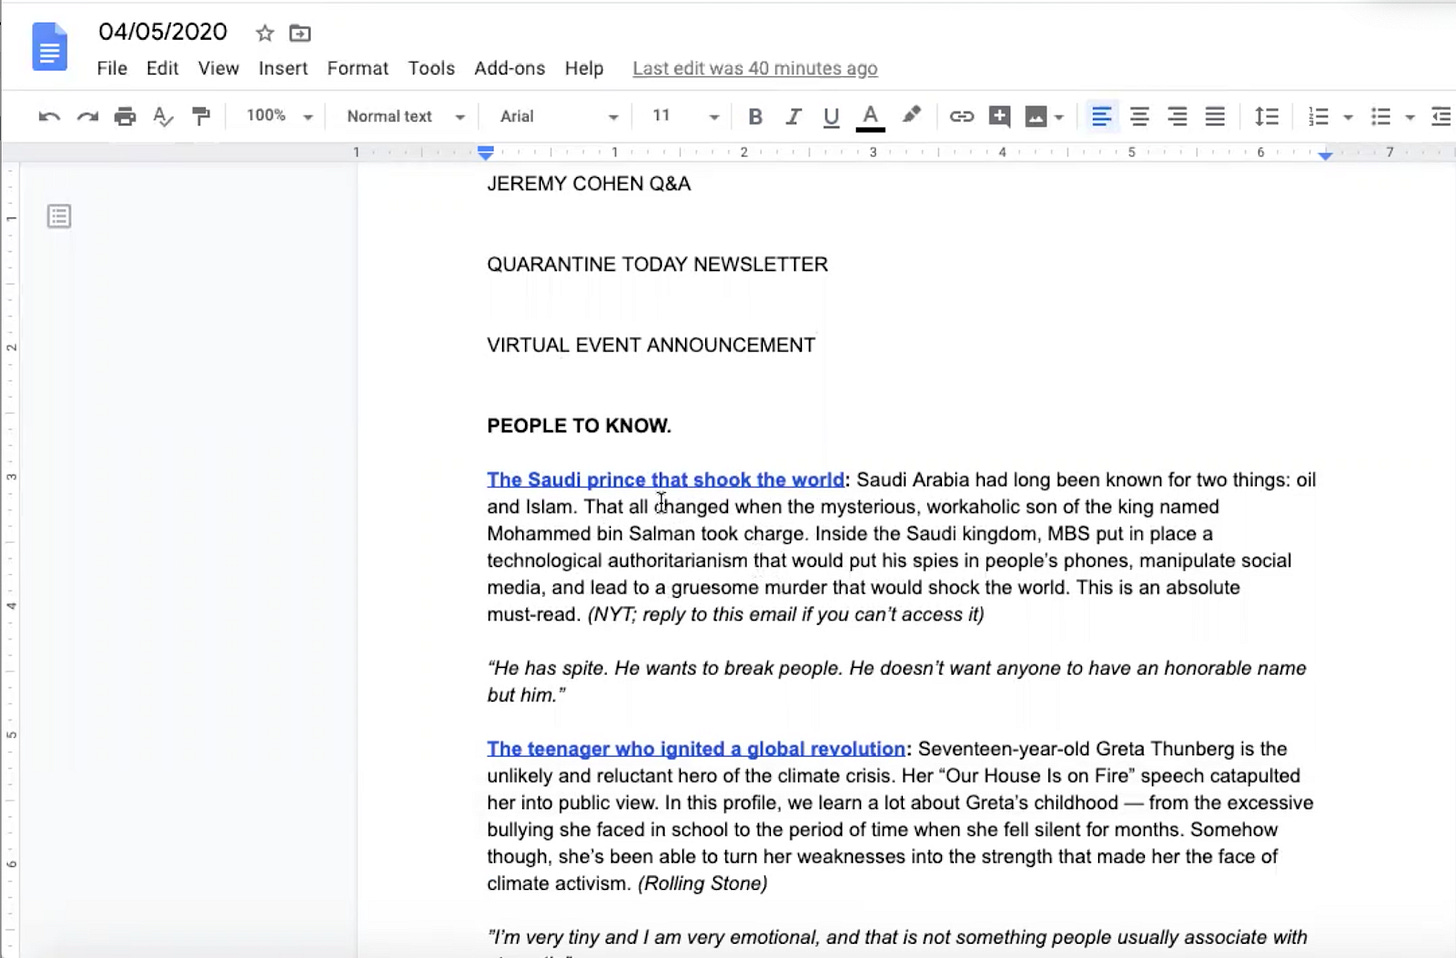Align text right
Screen dimensions: 1456x958
click(x=1177, y=117)
